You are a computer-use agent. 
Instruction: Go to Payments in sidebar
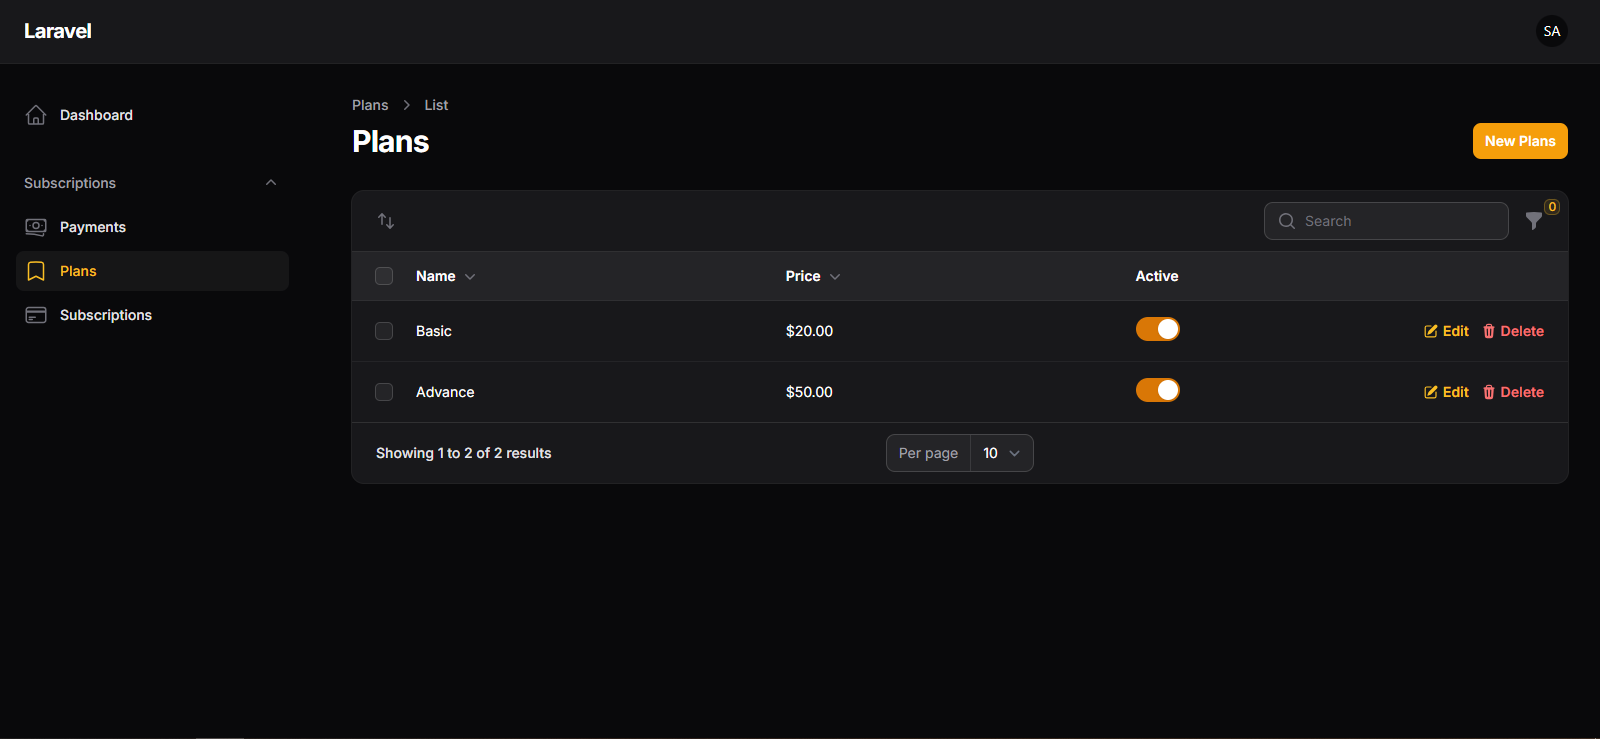tap(93, 227)
